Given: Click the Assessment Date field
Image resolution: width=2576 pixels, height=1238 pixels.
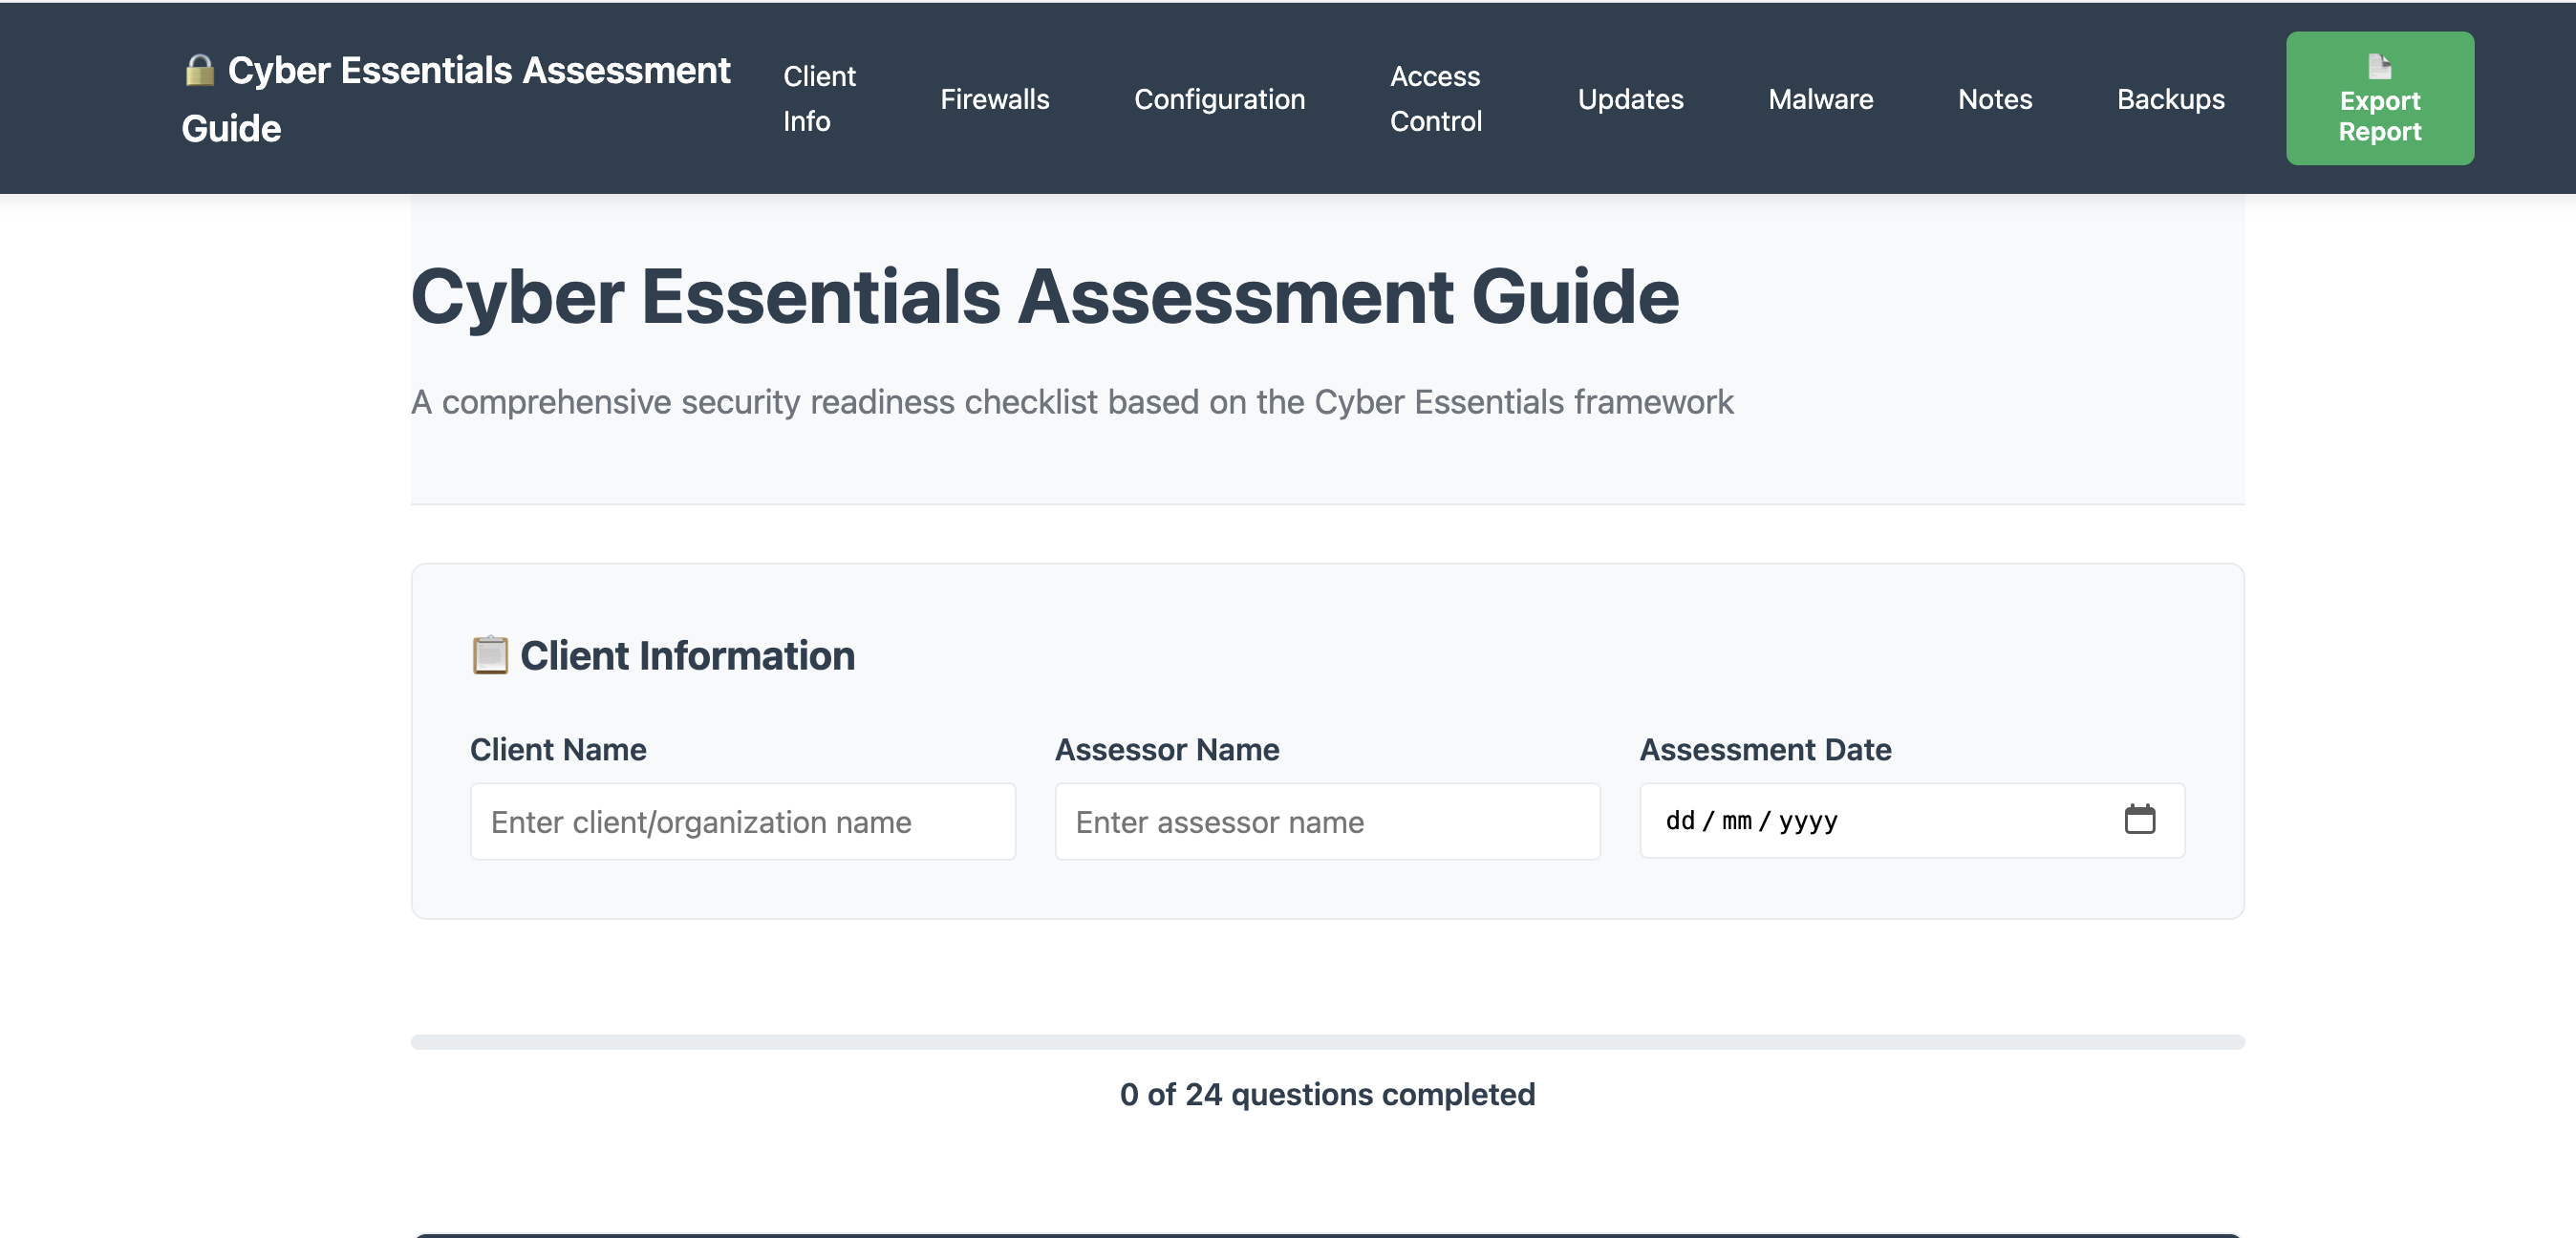Looking at the screenshot, I should [x=1900, y=821].
